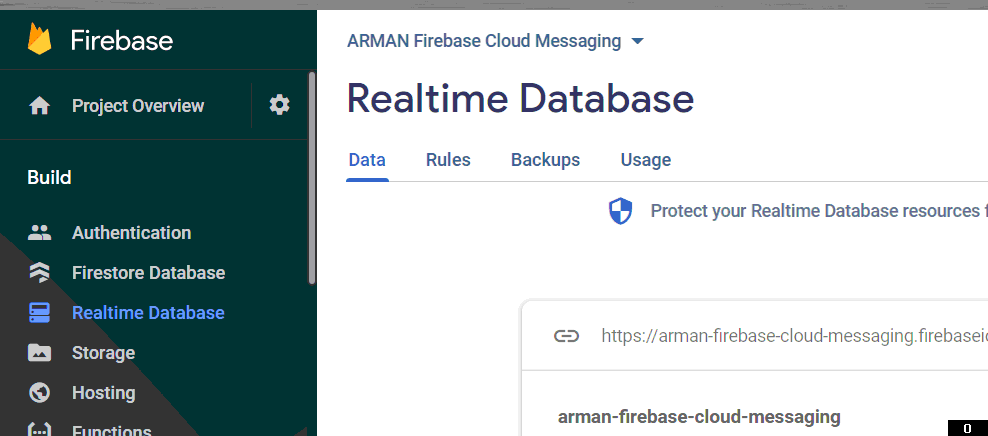Expand the project selector dropdown arrow

click(x=638, y=42)
